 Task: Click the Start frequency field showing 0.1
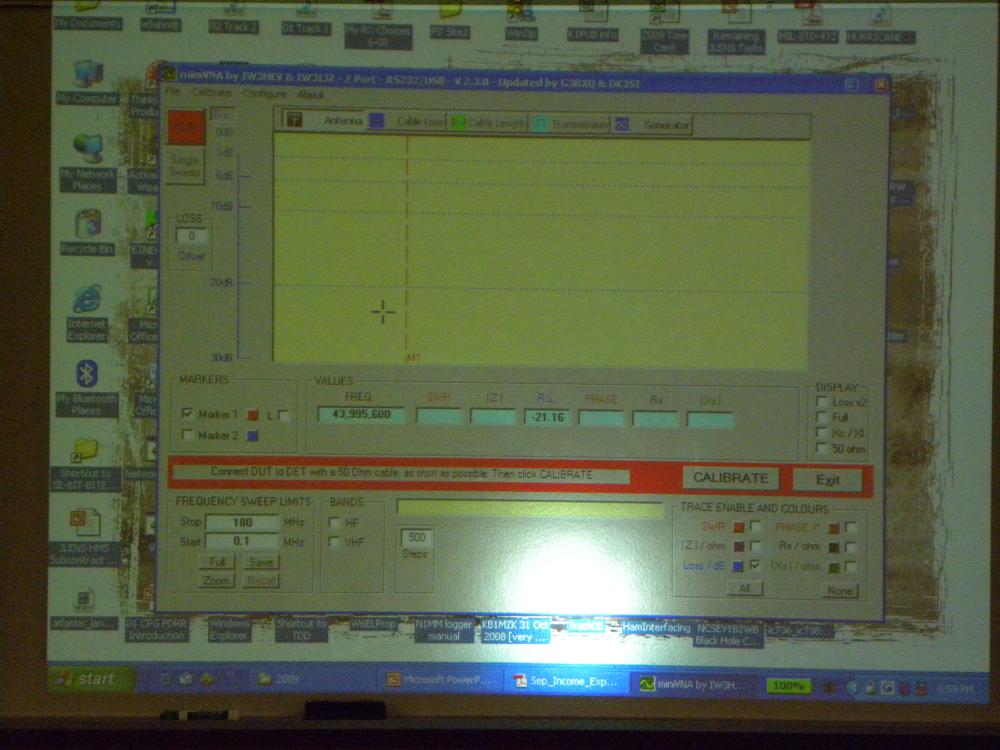(242, 541)
